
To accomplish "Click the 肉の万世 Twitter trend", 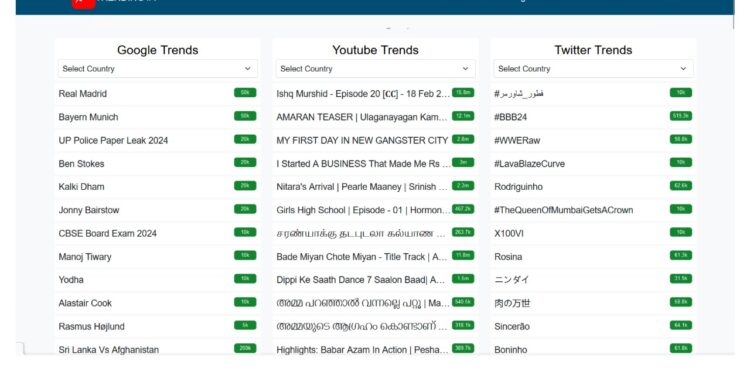I will [x=512, y=303].
